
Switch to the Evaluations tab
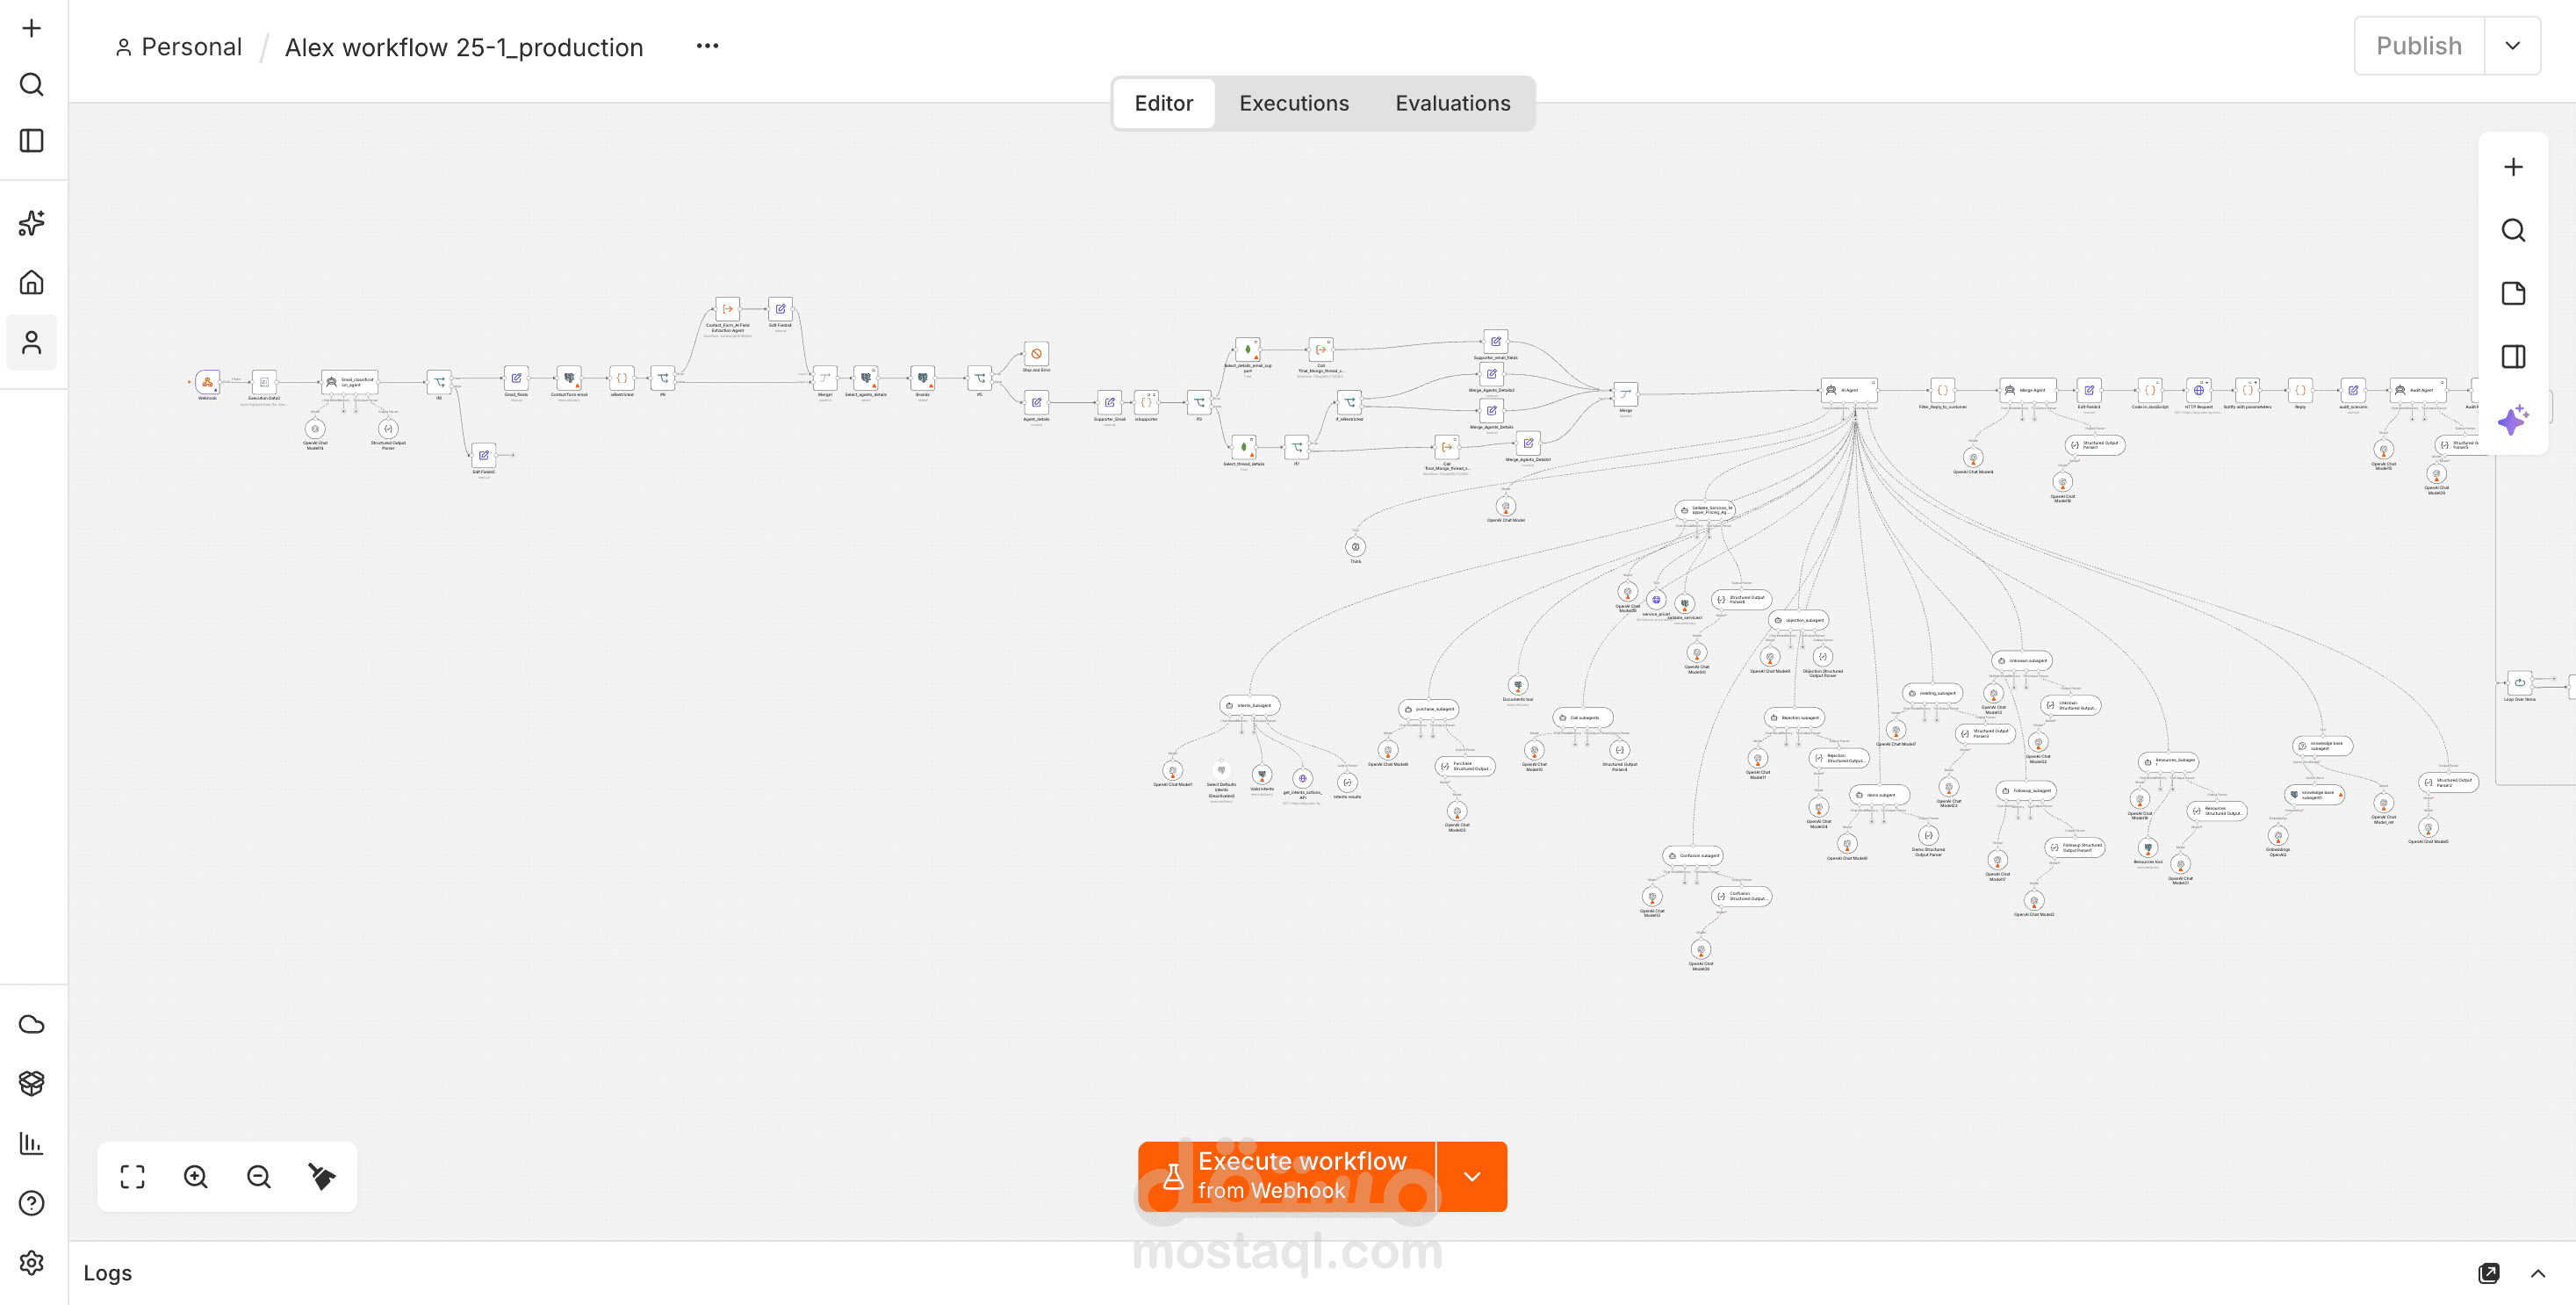point(1452,103)
